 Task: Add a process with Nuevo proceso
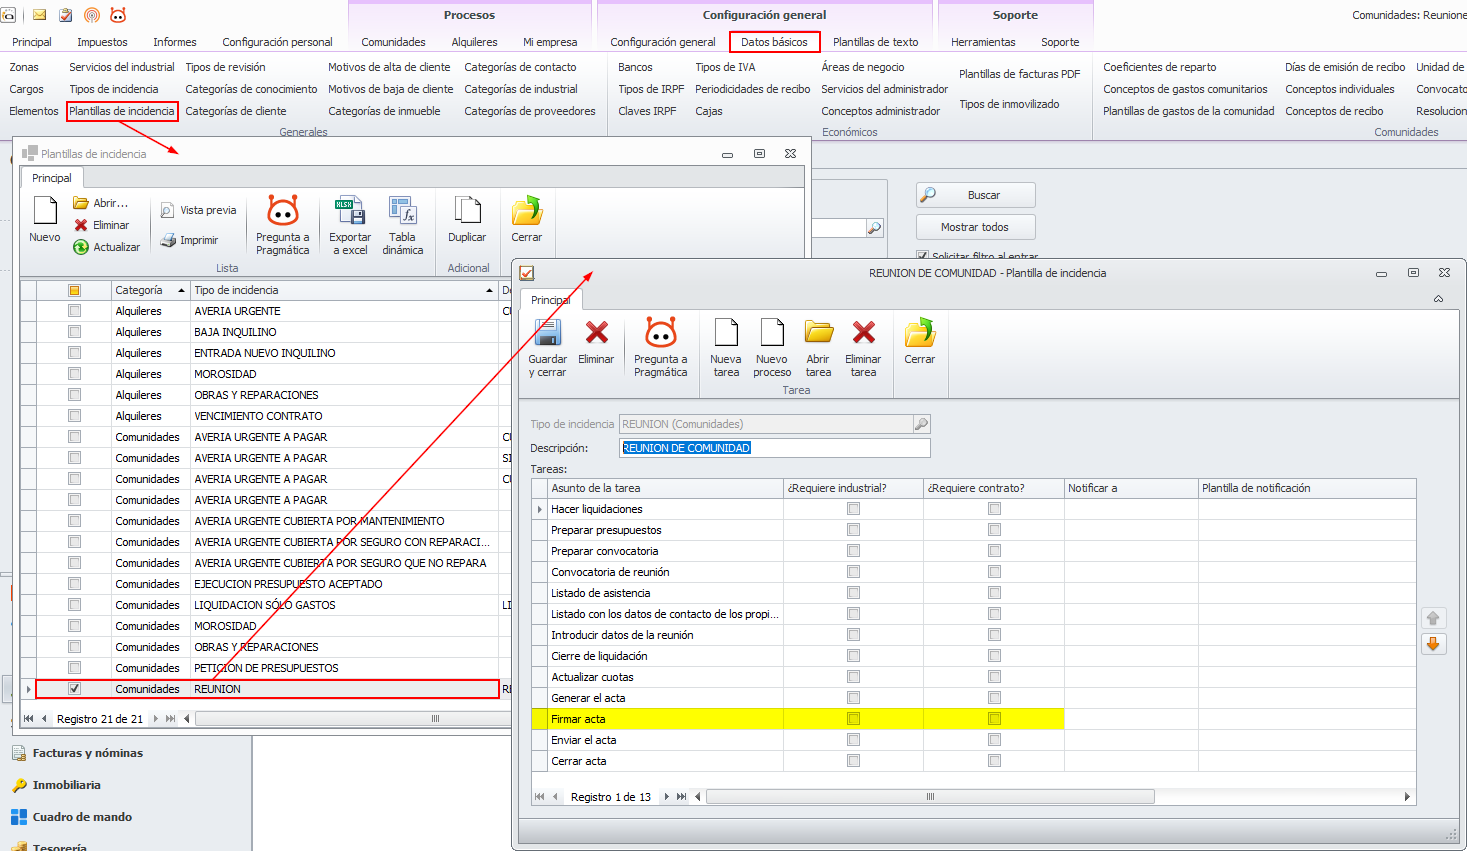point(772,348)
